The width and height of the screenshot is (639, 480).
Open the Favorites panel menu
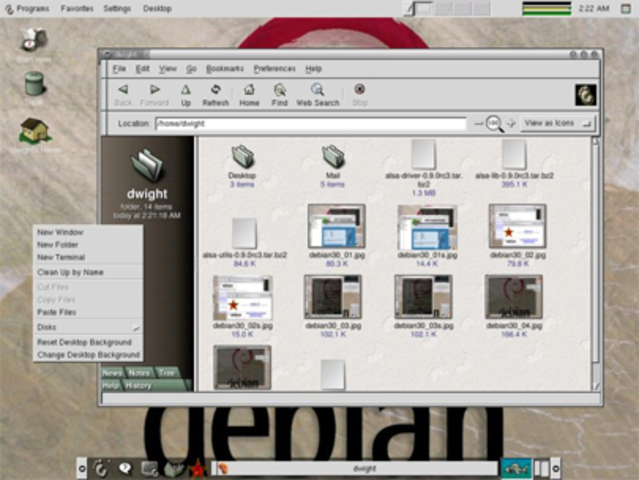[77, 8]
